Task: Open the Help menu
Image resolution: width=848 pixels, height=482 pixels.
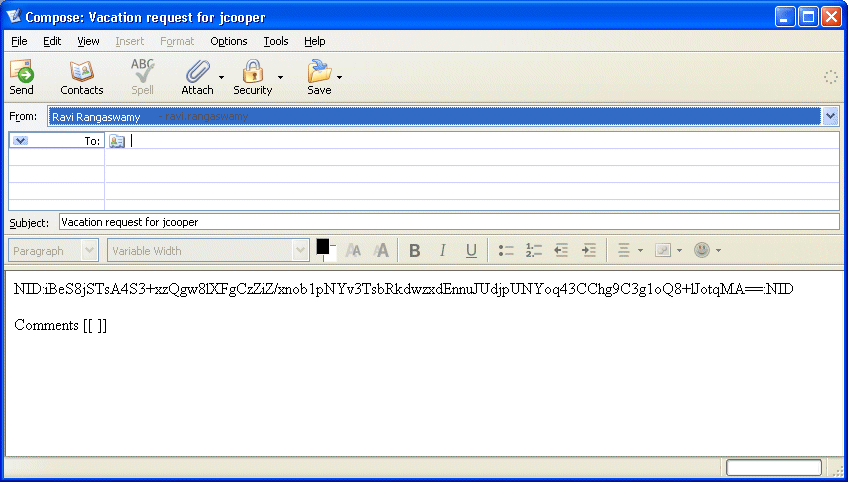Action: click(315, 41)
